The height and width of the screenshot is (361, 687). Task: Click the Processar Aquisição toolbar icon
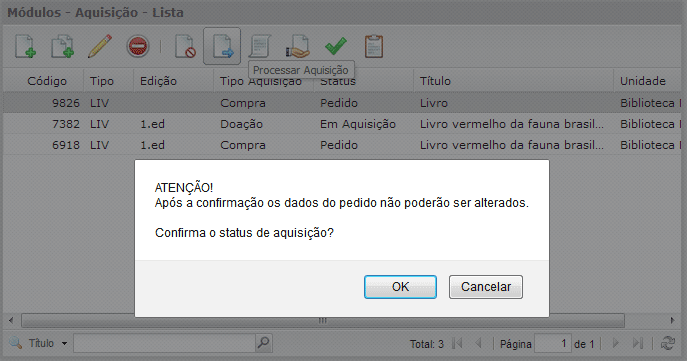222,46
